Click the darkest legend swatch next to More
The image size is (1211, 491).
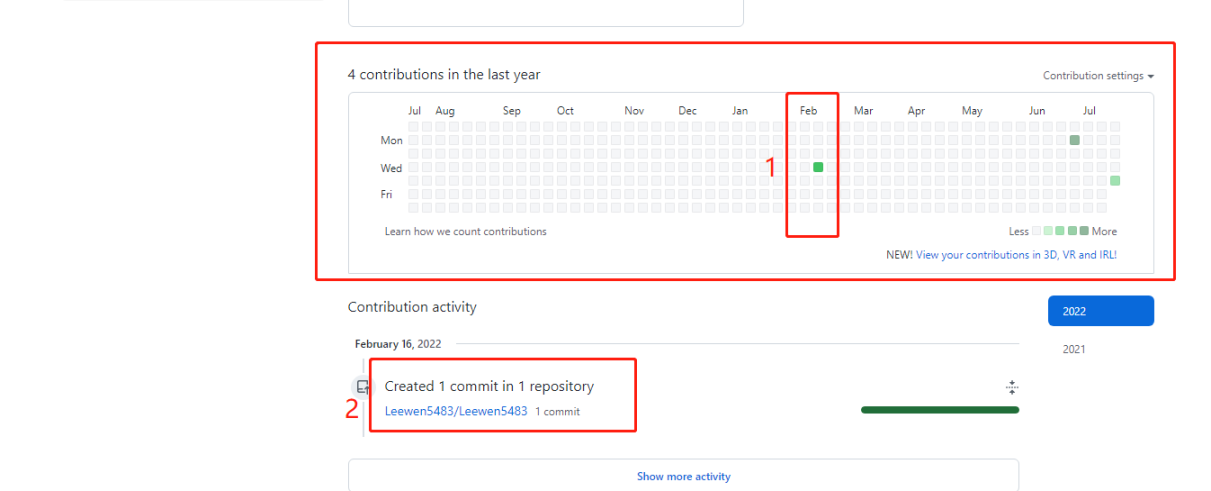click(x=1084, y=231)
